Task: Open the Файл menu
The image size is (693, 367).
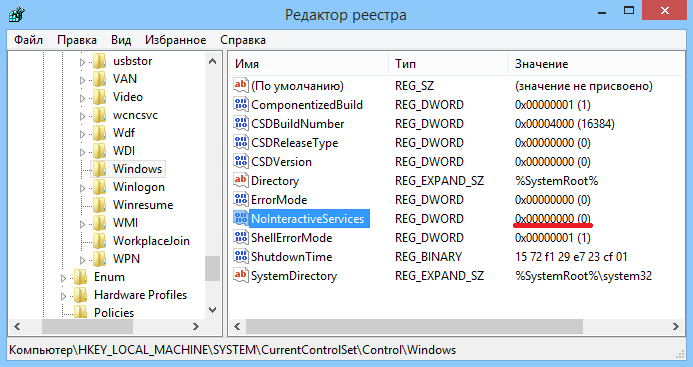Action: click(x=28, y=40)
